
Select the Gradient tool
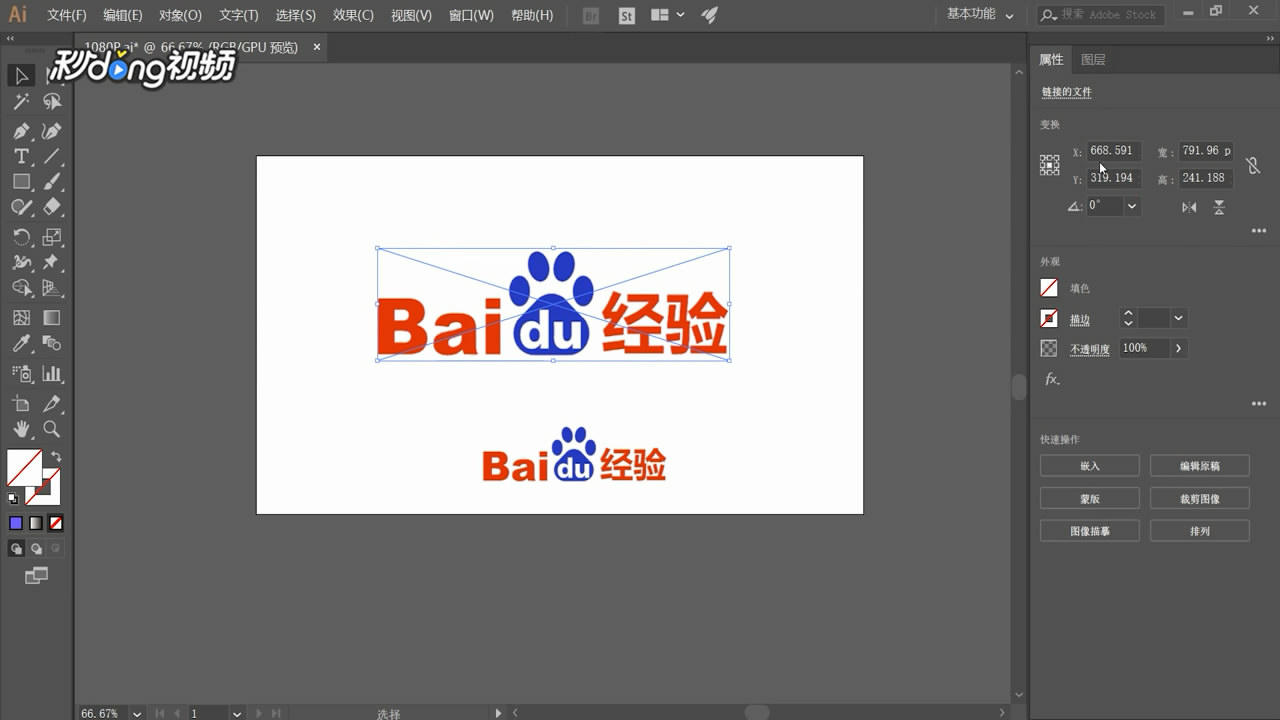[52, 318]
